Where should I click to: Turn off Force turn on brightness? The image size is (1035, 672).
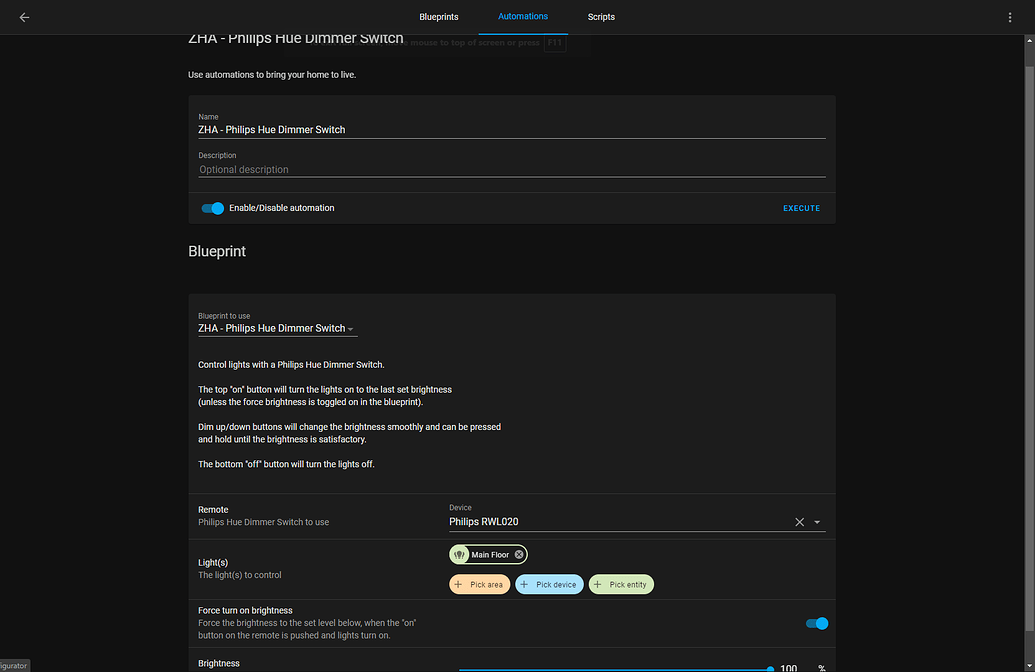[x=816, y=623]
